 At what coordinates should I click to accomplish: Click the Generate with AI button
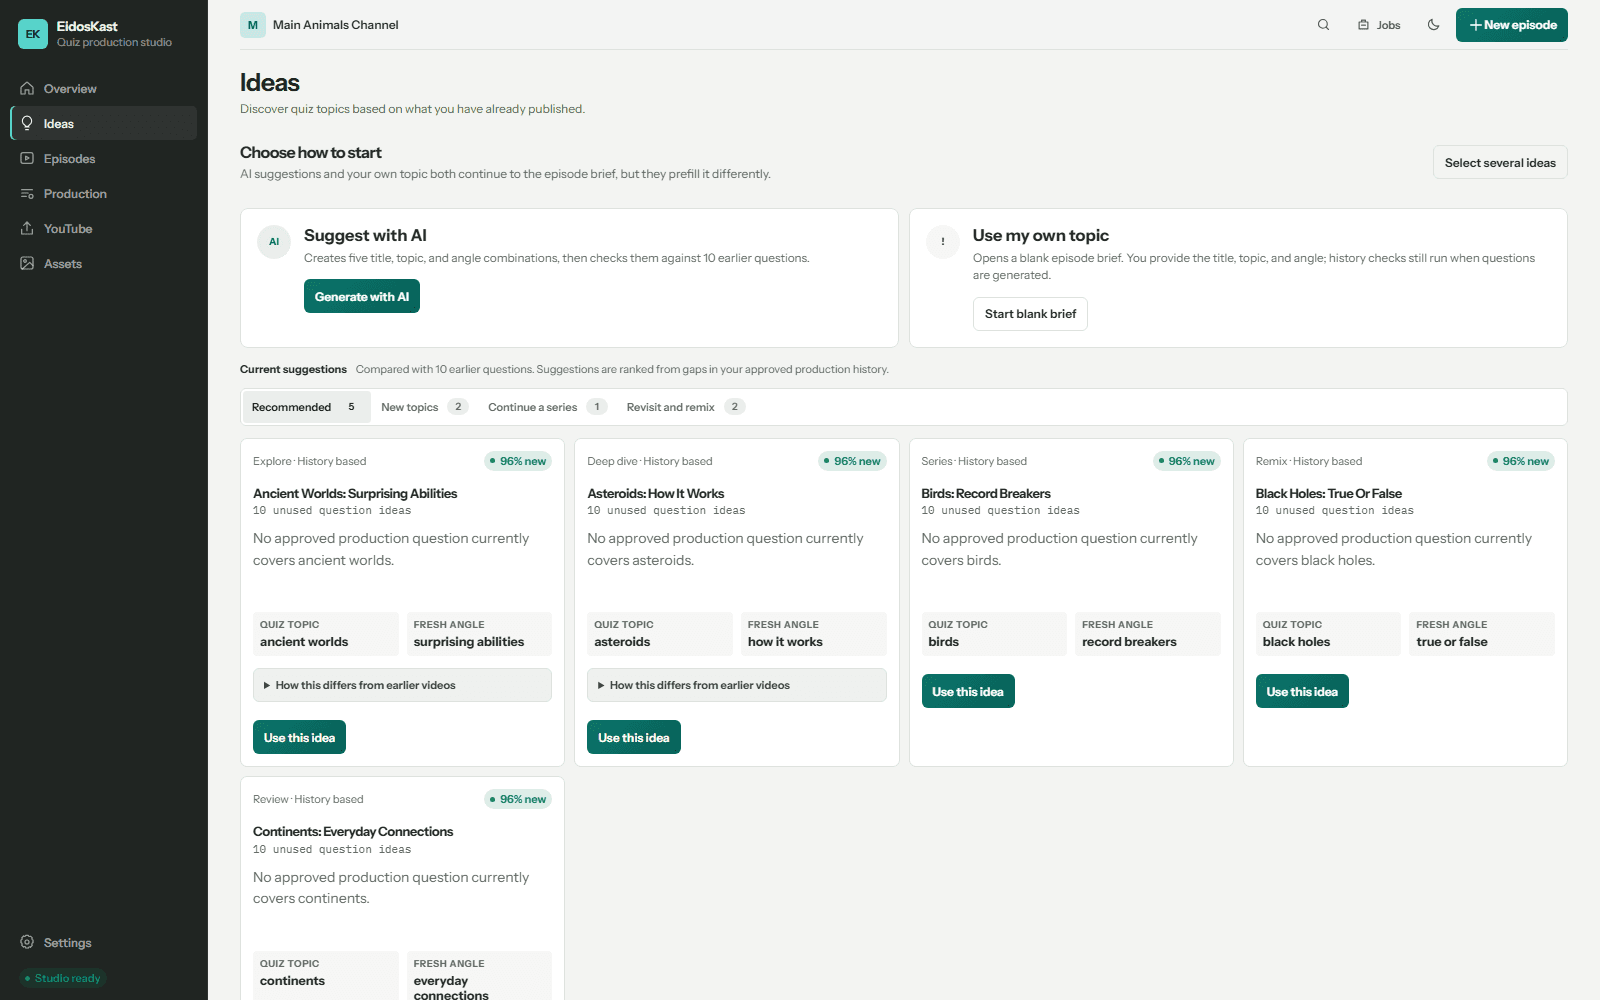[x=362, y=297]
